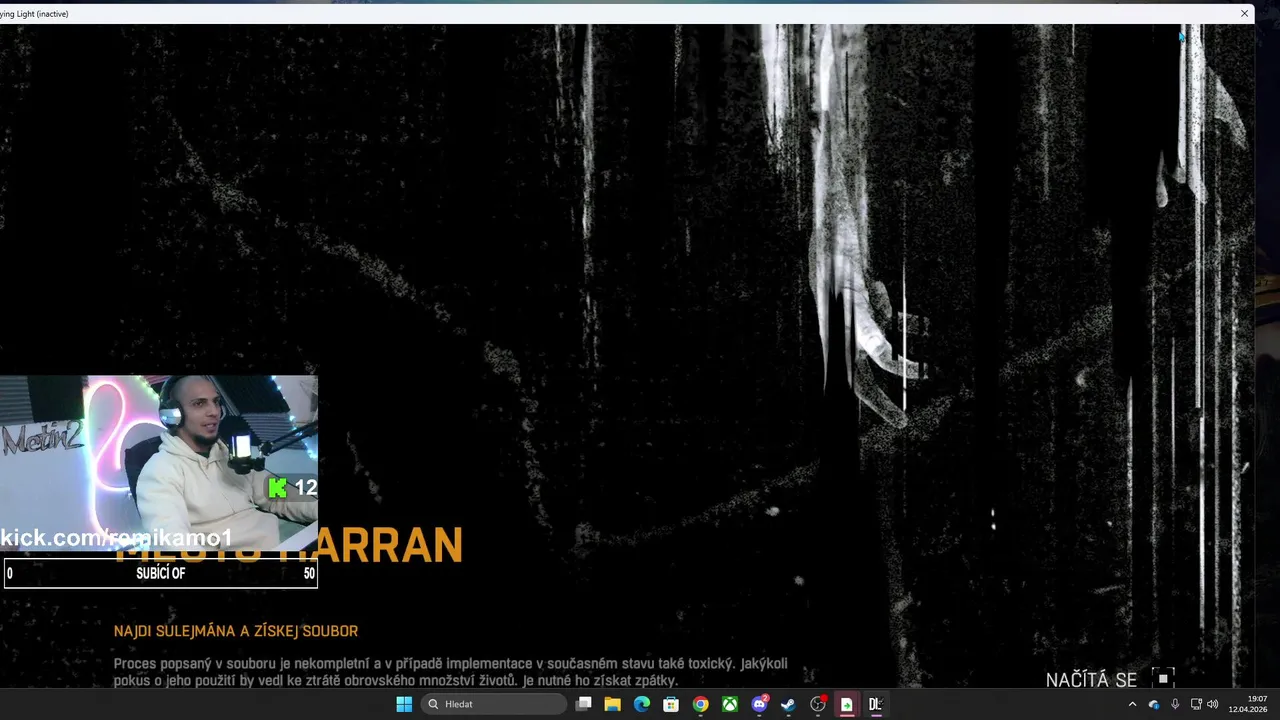Open the green file app on the taskbar
Image resolution: width=1280 pixels, height=720 pixels.
pyautogui.click(x=846, y=704)
